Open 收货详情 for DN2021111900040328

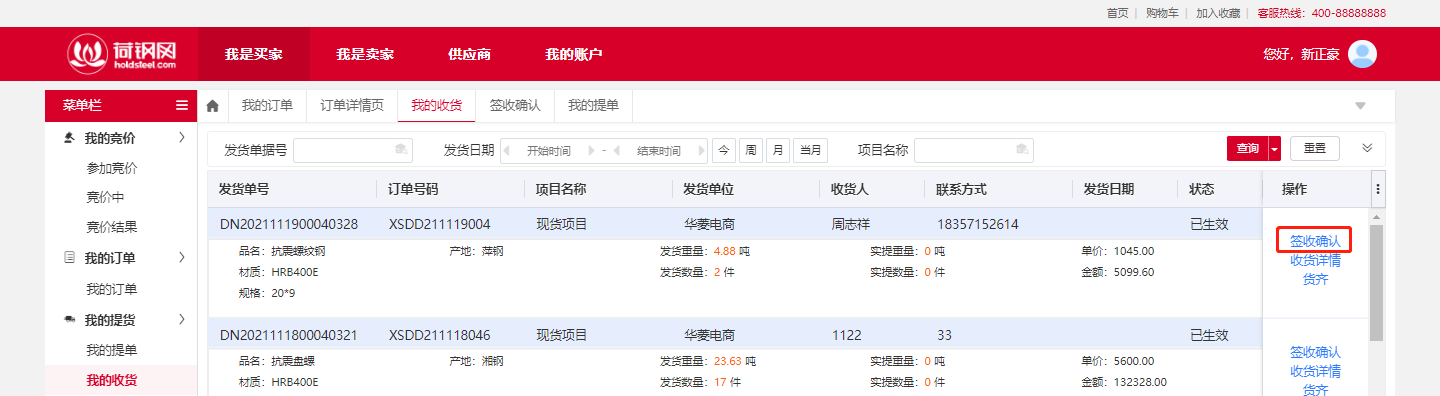[x=1315, y=260]
